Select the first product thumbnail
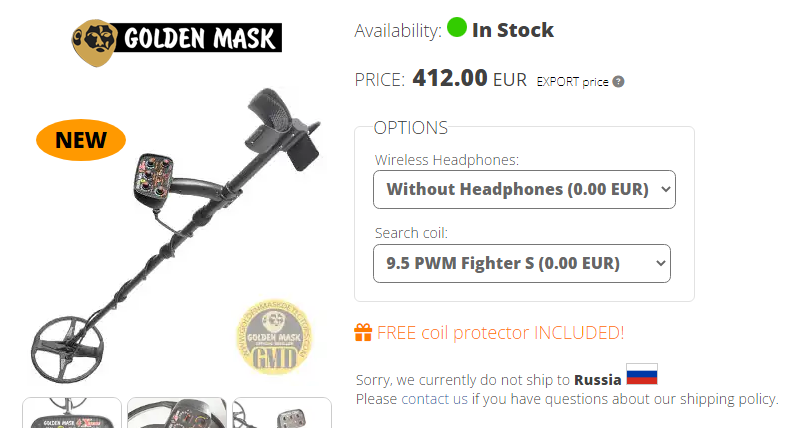Viewport: 788px width, 428px height. (x=72, y=413)
